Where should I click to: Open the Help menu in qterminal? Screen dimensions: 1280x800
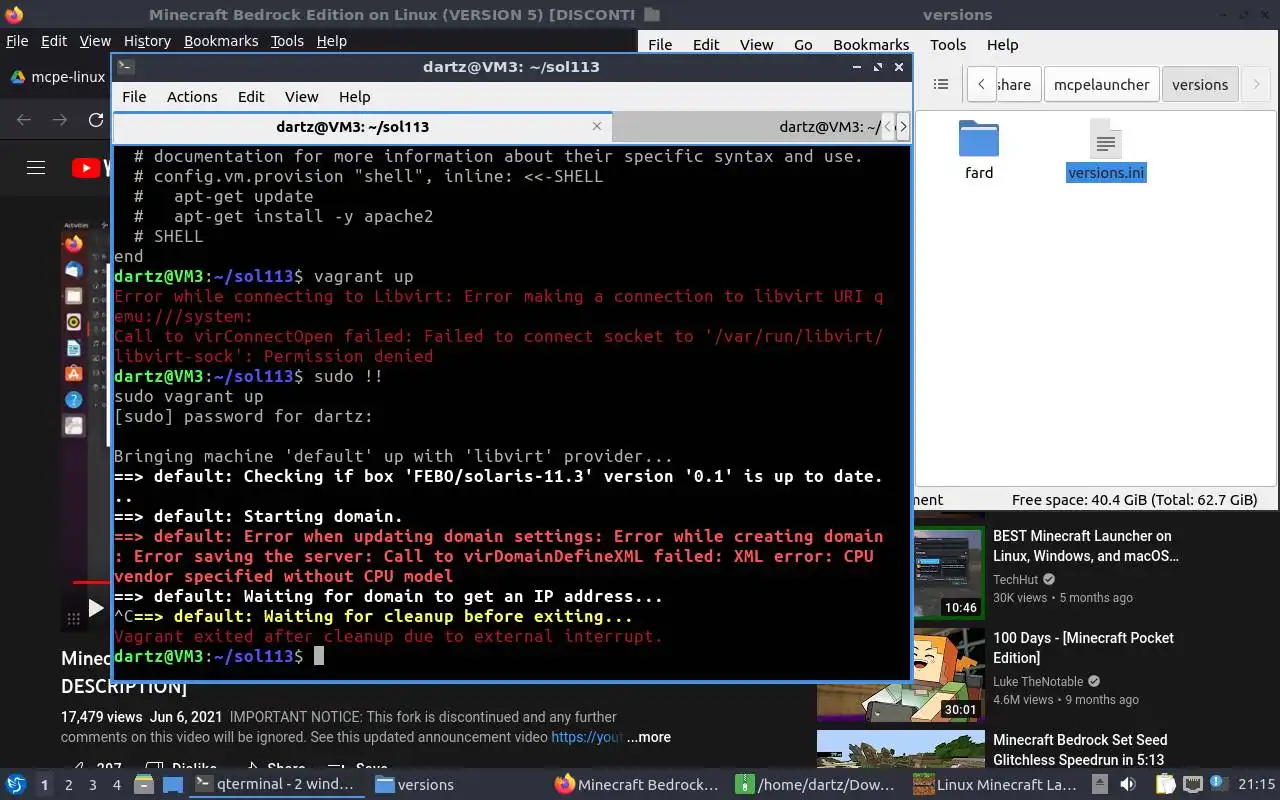coord(354,96)
